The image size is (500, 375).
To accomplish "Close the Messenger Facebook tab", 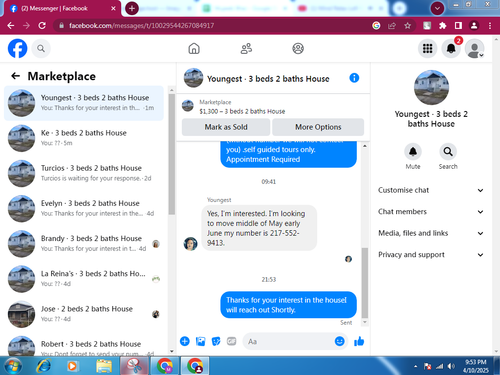I will (x=113, y=9).
